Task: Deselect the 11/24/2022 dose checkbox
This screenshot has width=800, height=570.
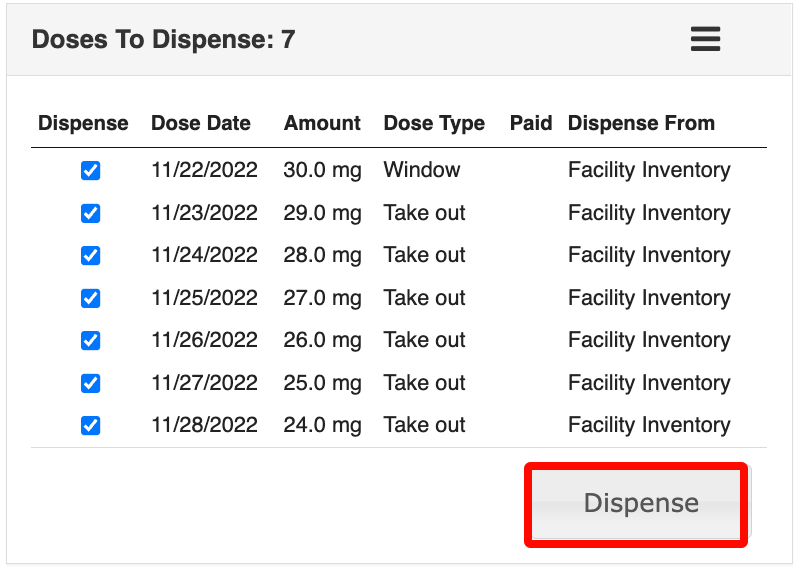Action: pyautogui.click(x=90, y=256)
